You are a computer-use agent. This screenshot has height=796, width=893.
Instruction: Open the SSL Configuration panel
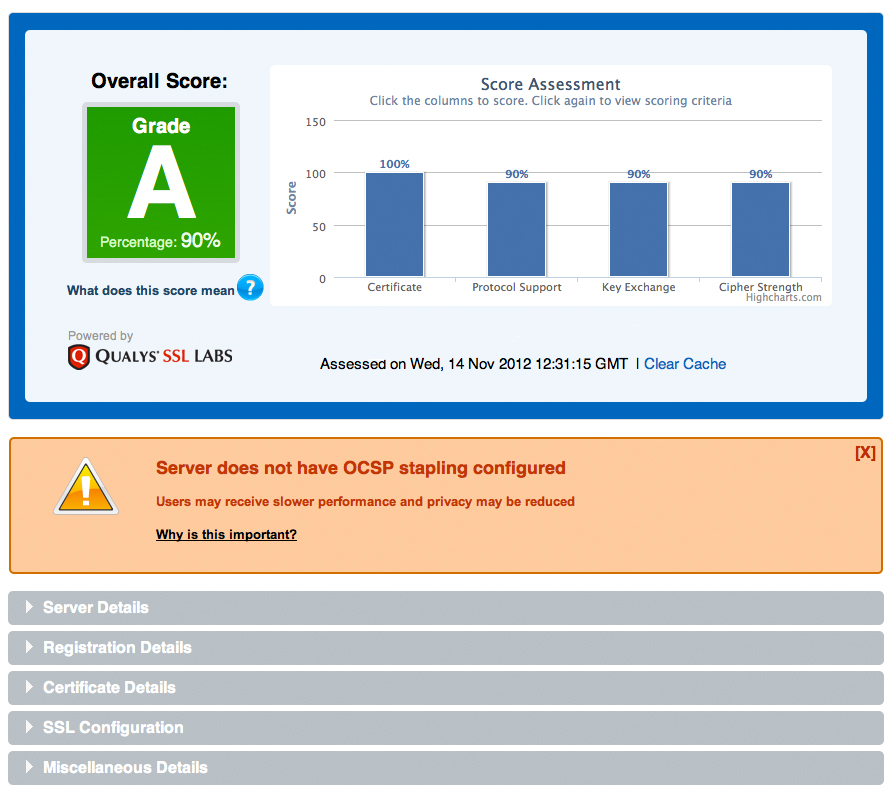click(113, 728)
